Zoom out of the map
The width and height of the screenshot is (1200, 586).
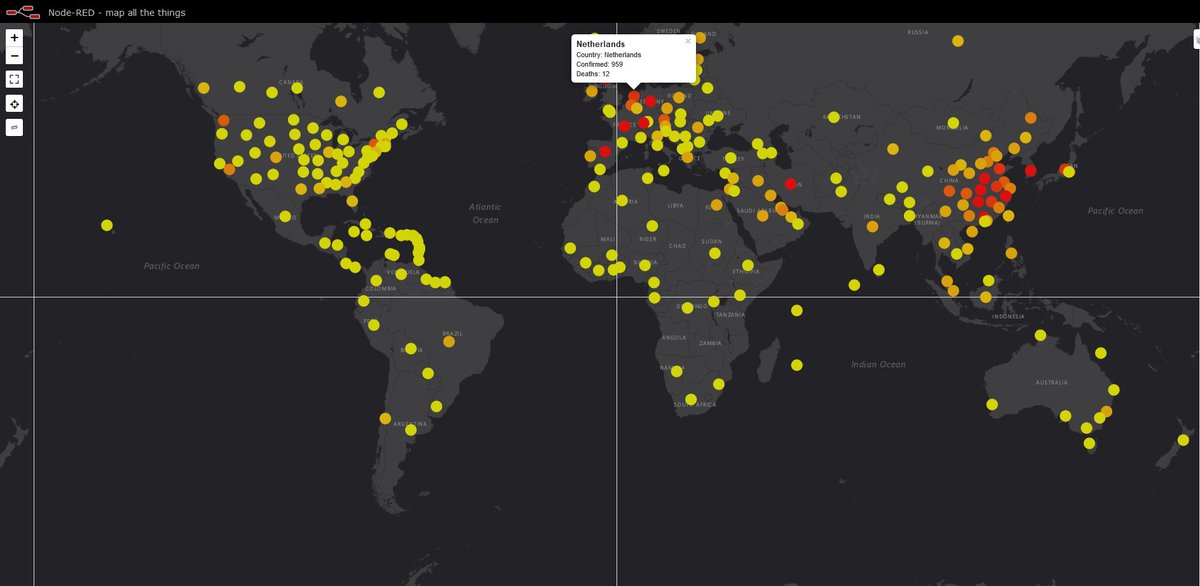[x=14, y=56]
